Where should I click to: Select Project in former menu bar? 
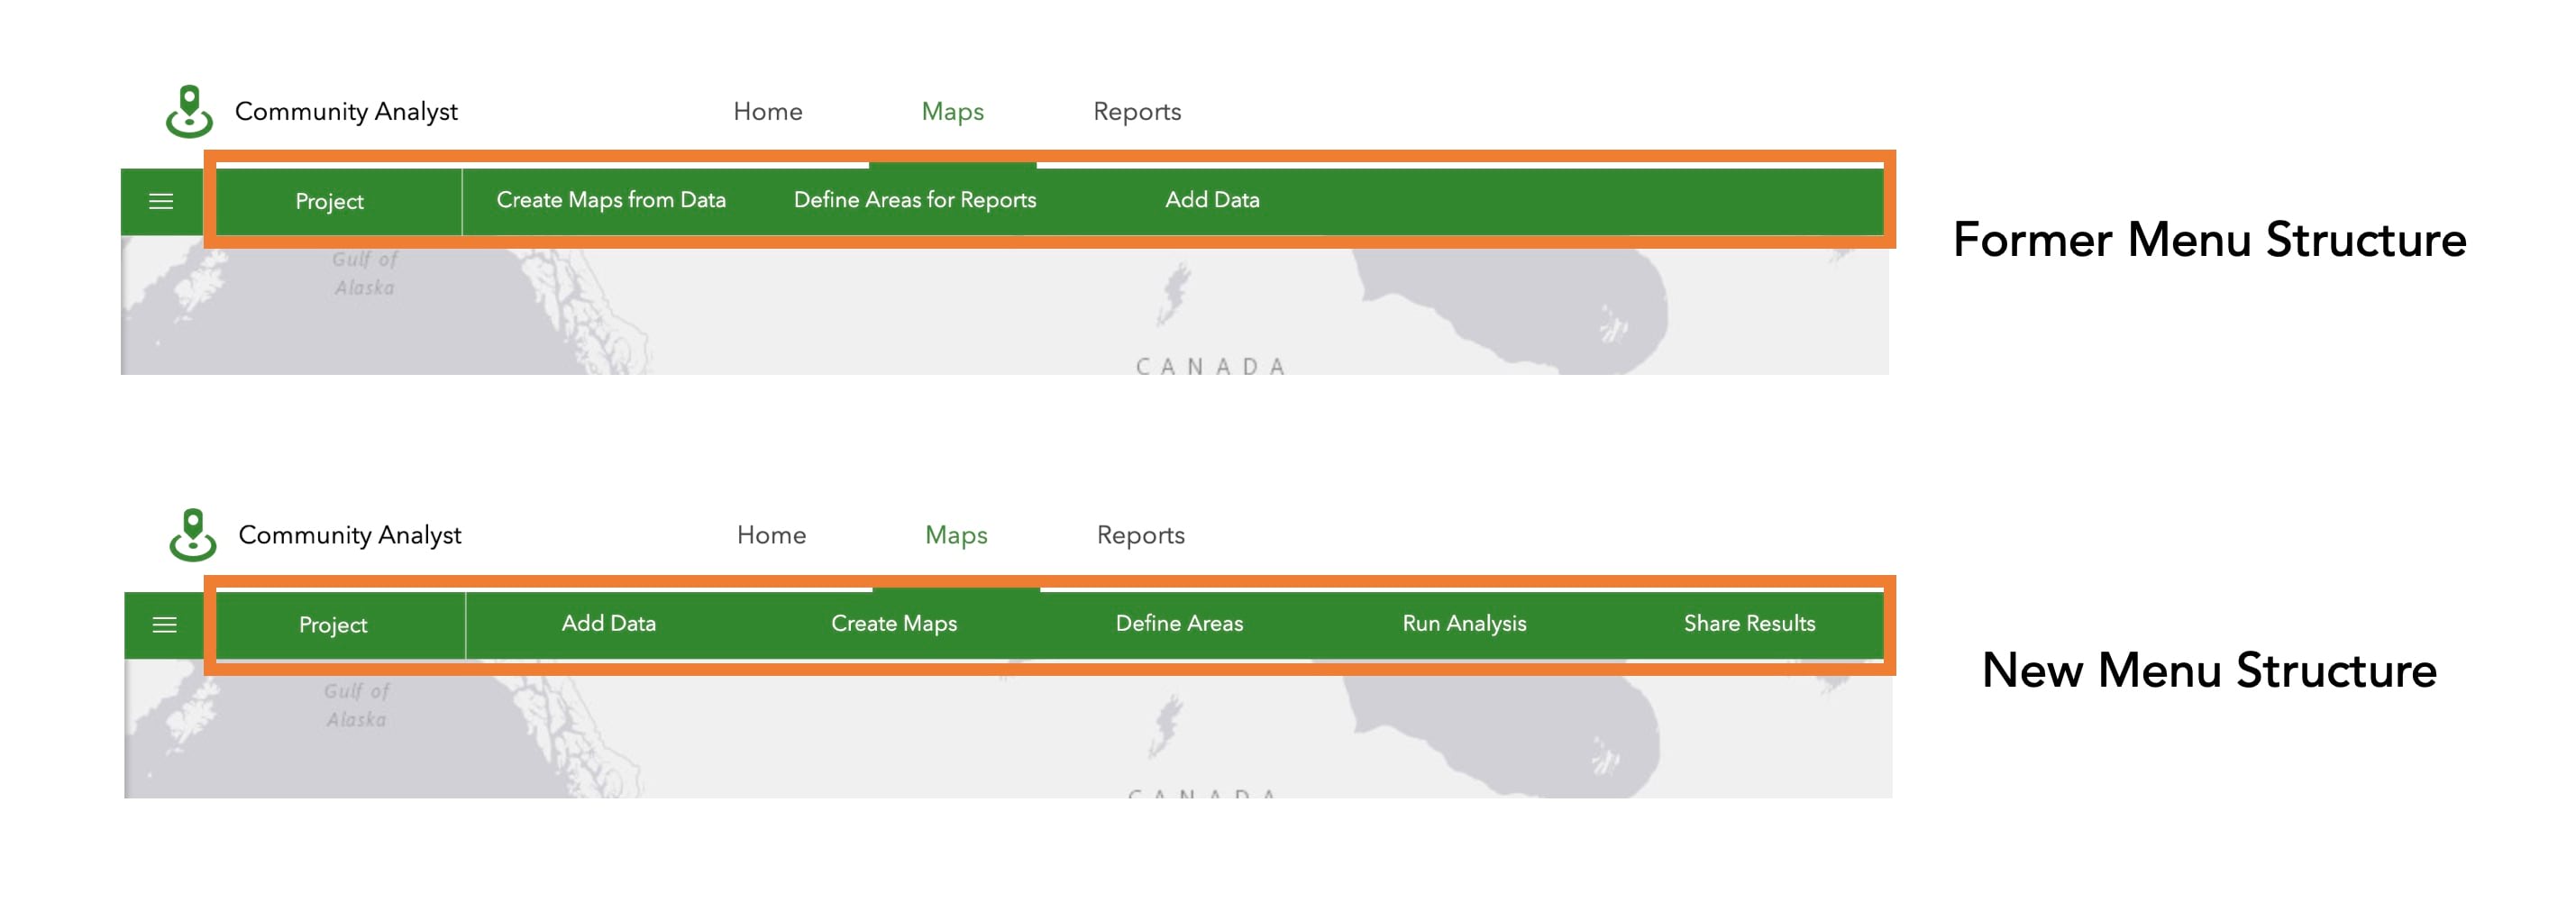pyautogui.click(x=330, y=202)
